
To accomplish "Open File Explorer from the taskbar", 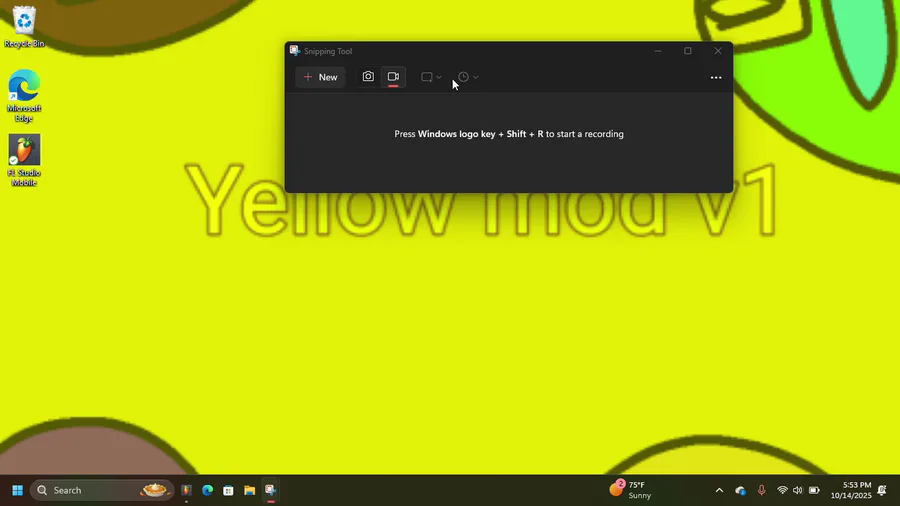I will (249, 491).
